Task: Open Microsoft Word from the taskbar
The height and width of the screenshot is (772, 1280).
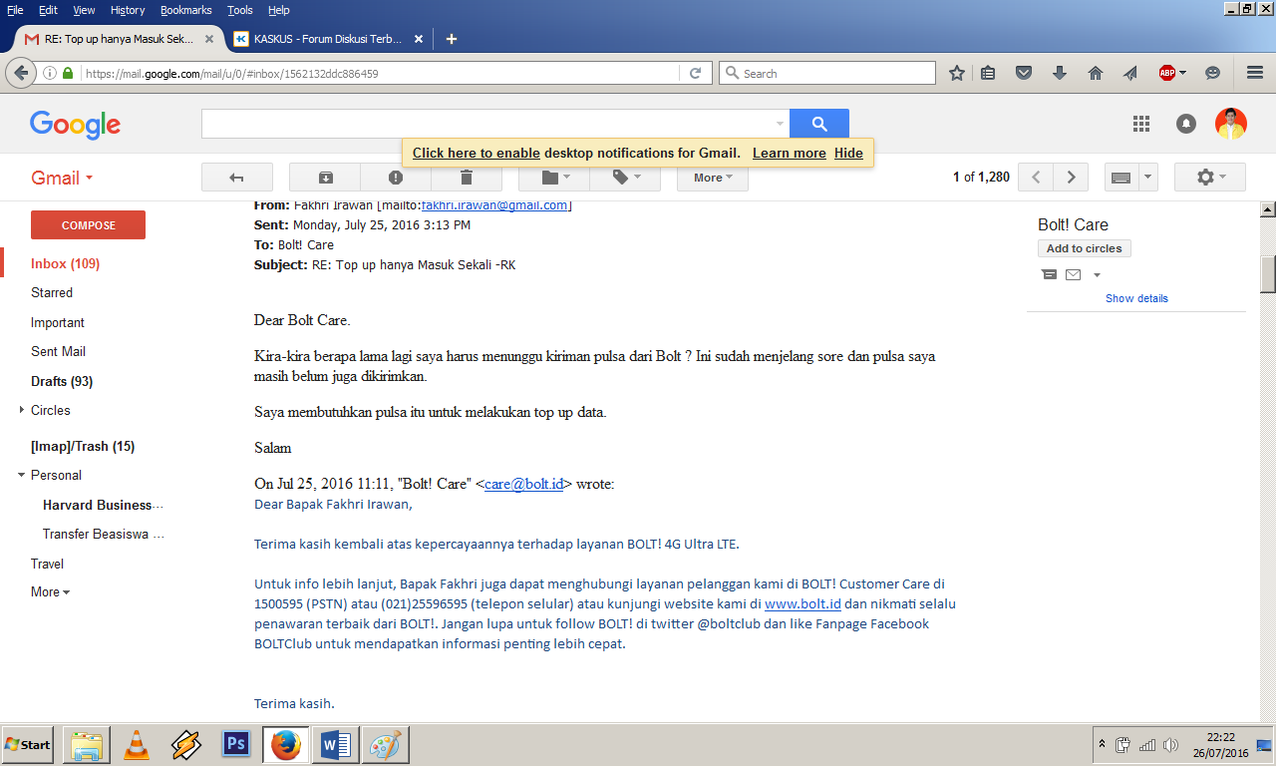Action: 335,744
